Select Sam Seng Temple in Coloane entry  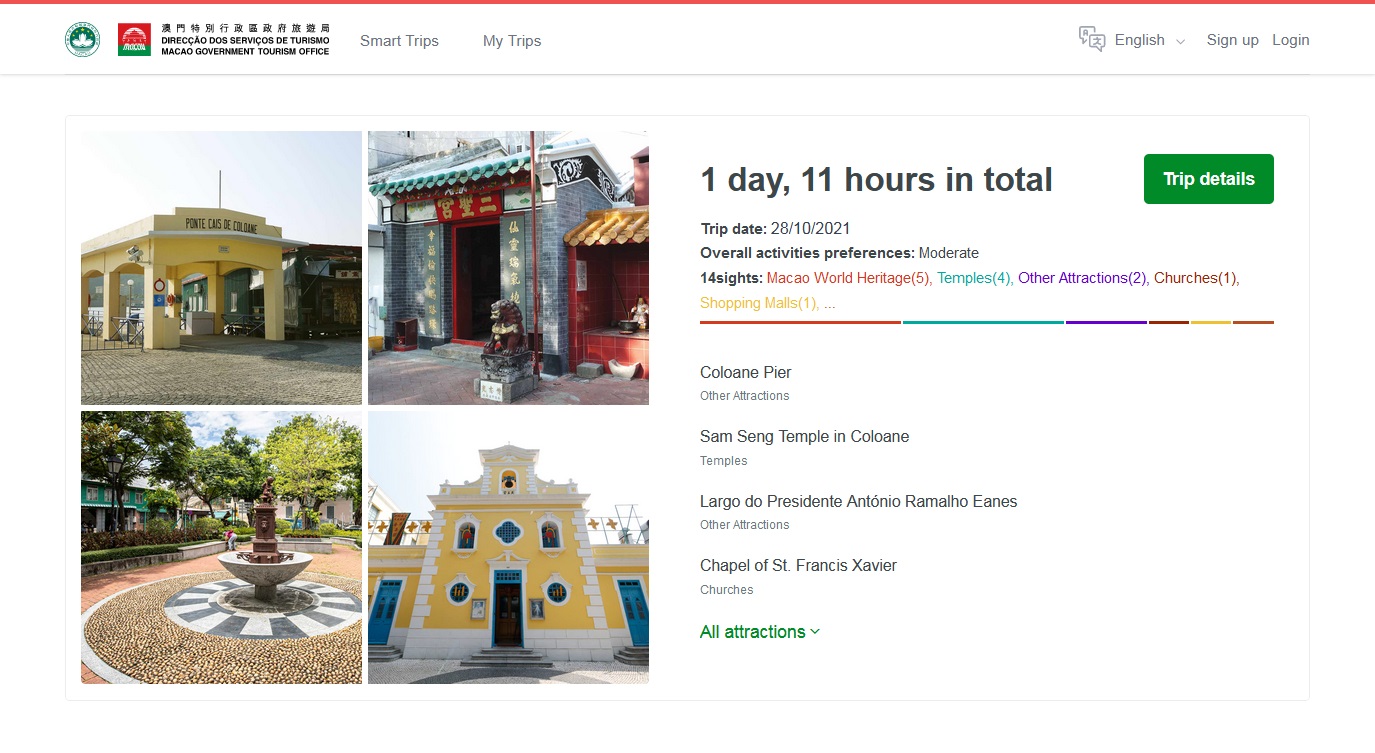coord(804,437)
